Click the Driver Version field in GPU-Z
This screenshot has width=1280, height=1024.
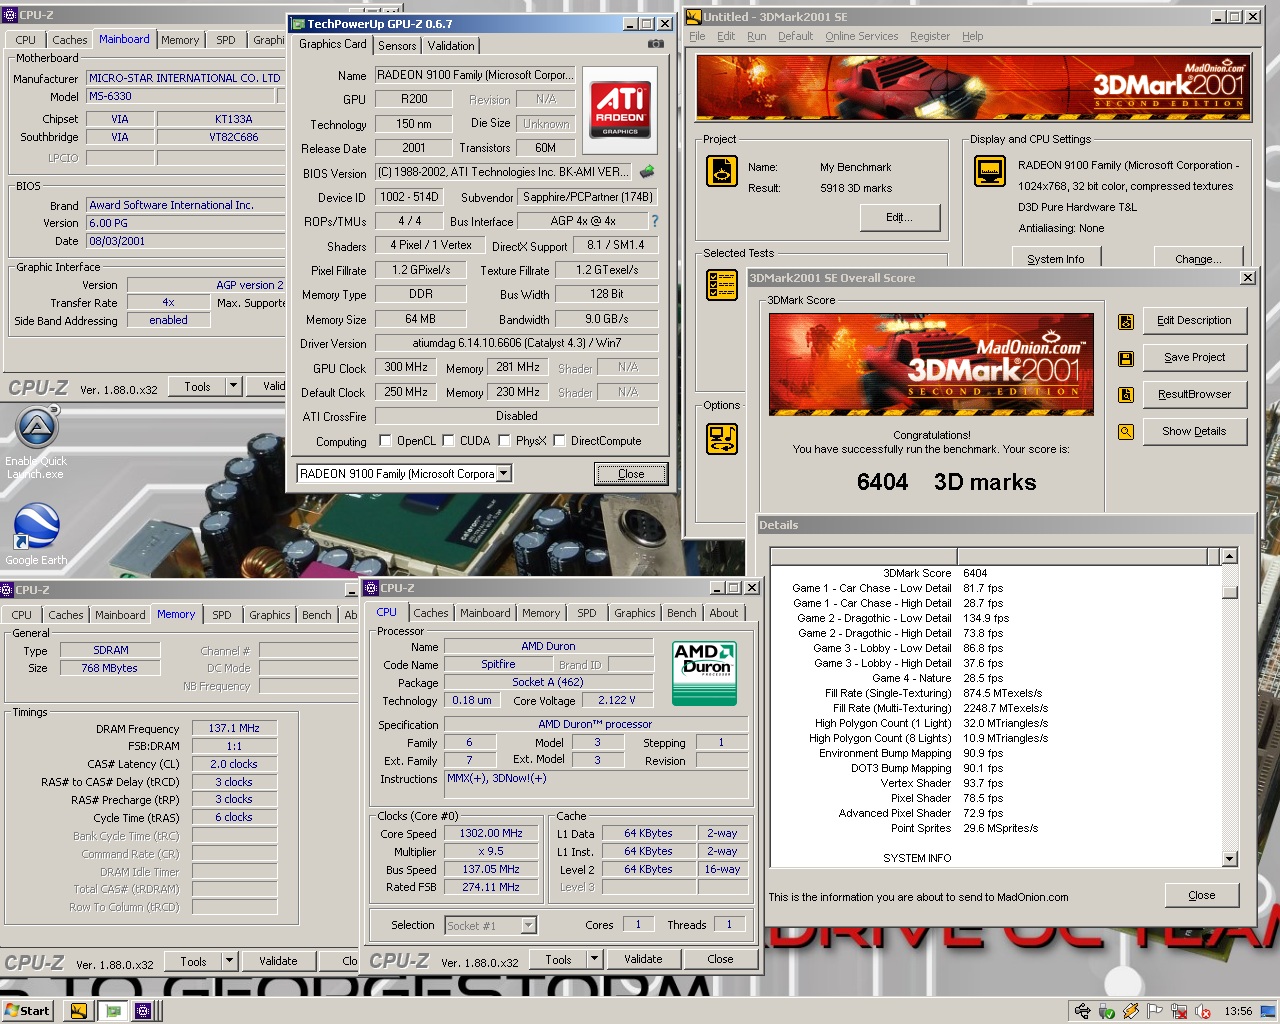click(x=516, y=343)
